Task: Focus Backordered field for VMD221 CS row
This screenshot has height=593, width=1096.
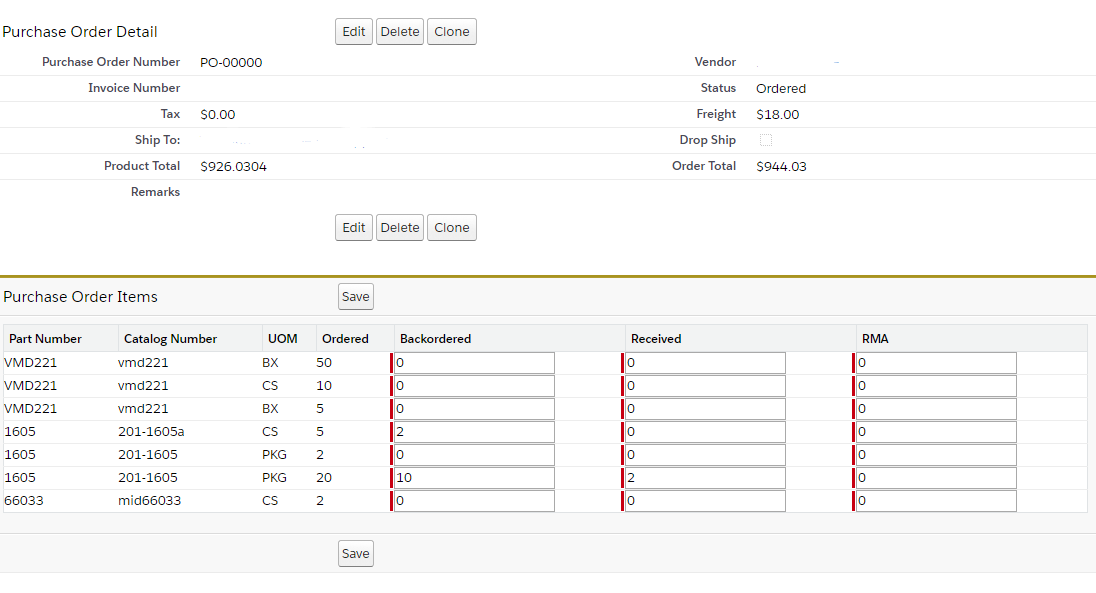Action: coord(473,386)
